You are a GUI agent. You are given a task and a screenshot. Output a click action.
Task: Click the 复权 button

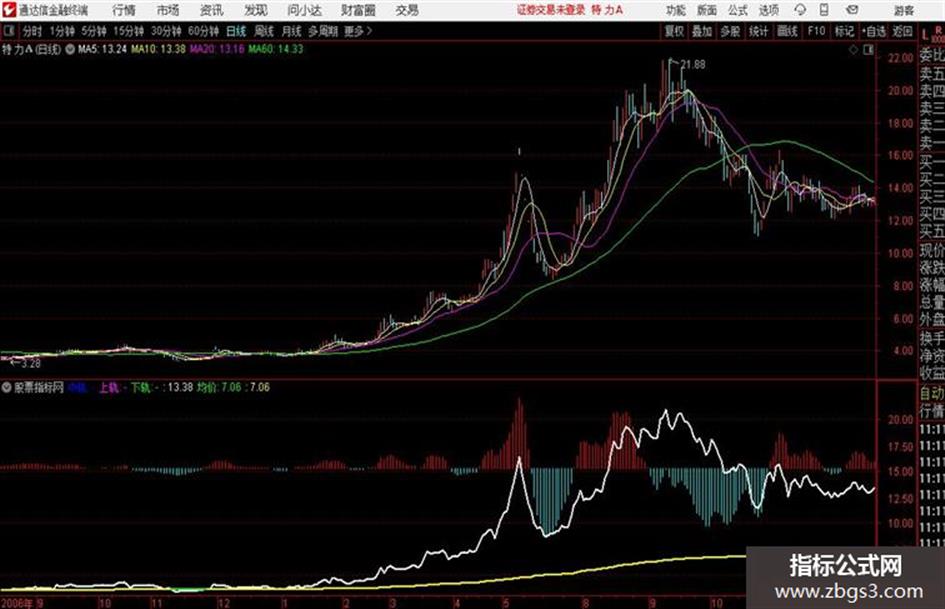[674, 31]
